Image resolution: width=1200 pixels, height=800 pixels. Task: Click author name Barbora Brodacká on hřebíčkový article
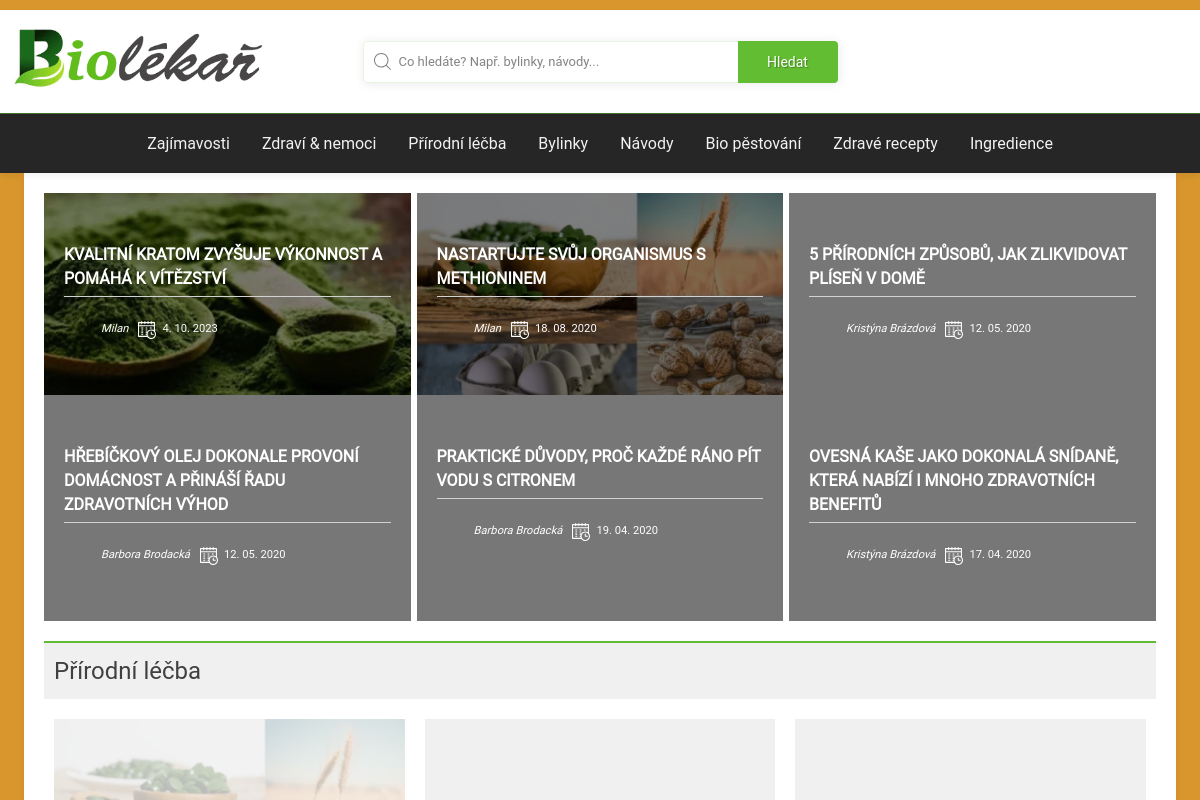[145, 554]
